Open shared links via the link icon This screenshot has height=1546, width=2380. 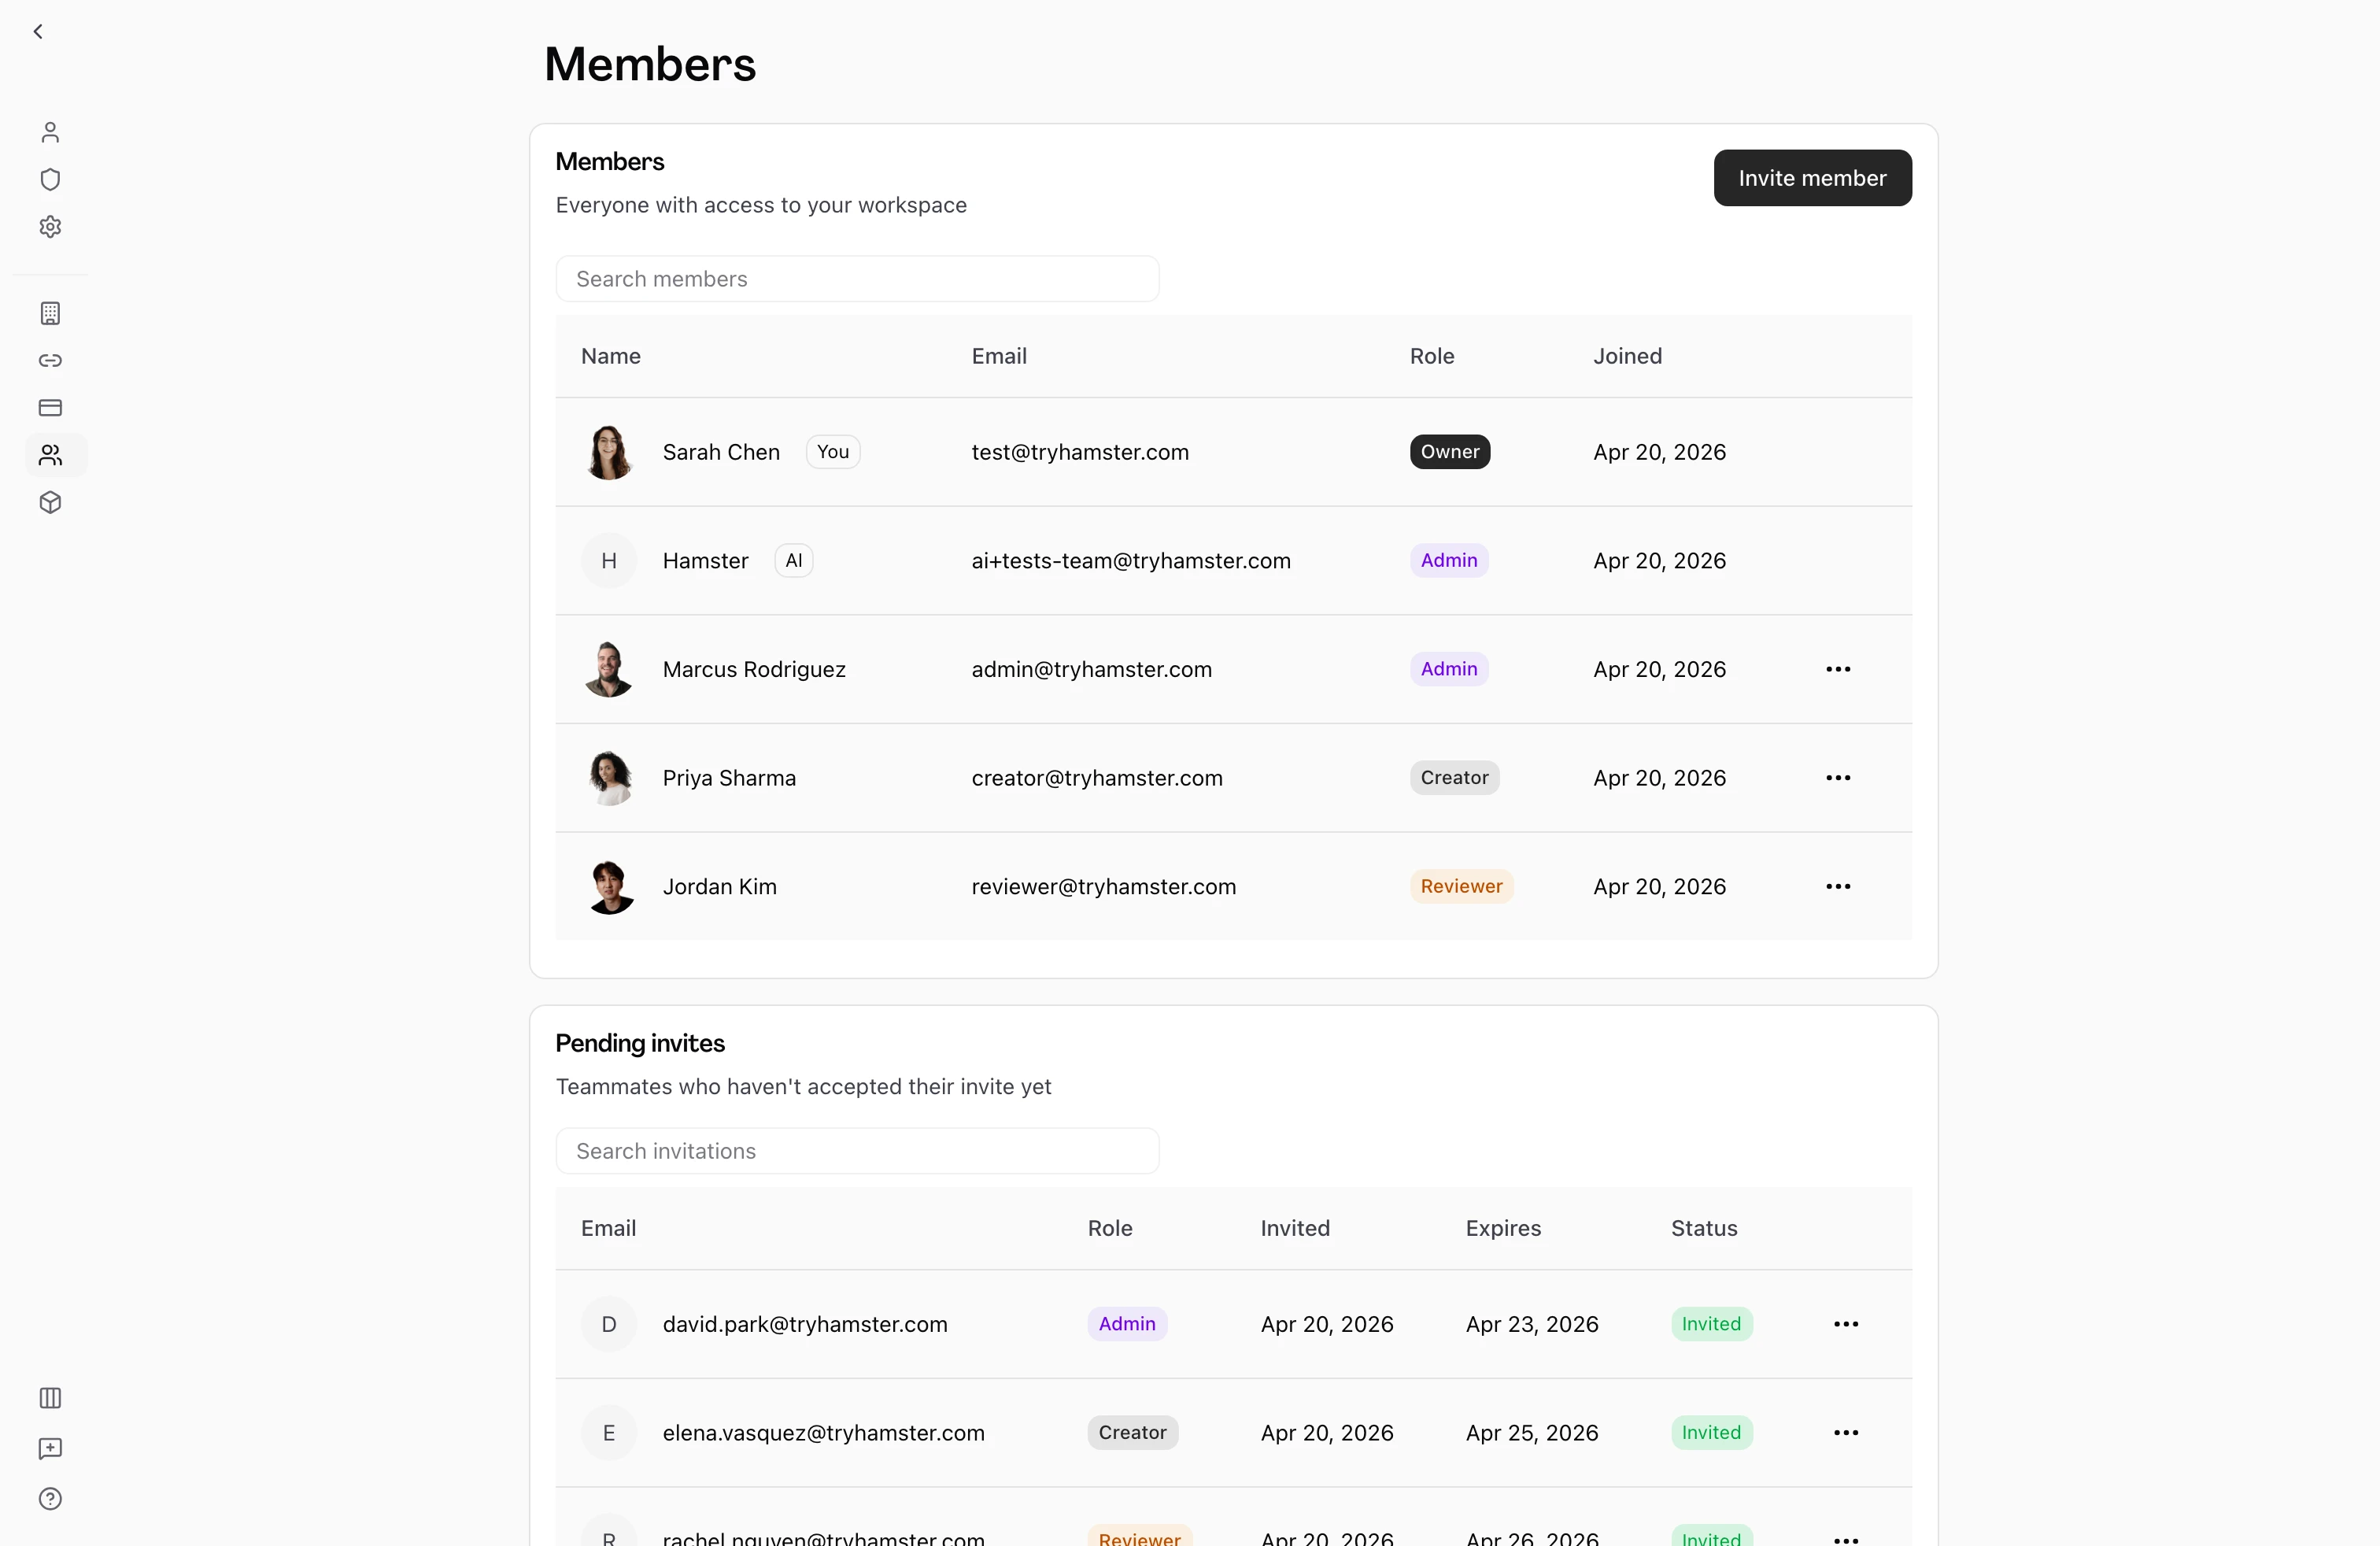50,360
